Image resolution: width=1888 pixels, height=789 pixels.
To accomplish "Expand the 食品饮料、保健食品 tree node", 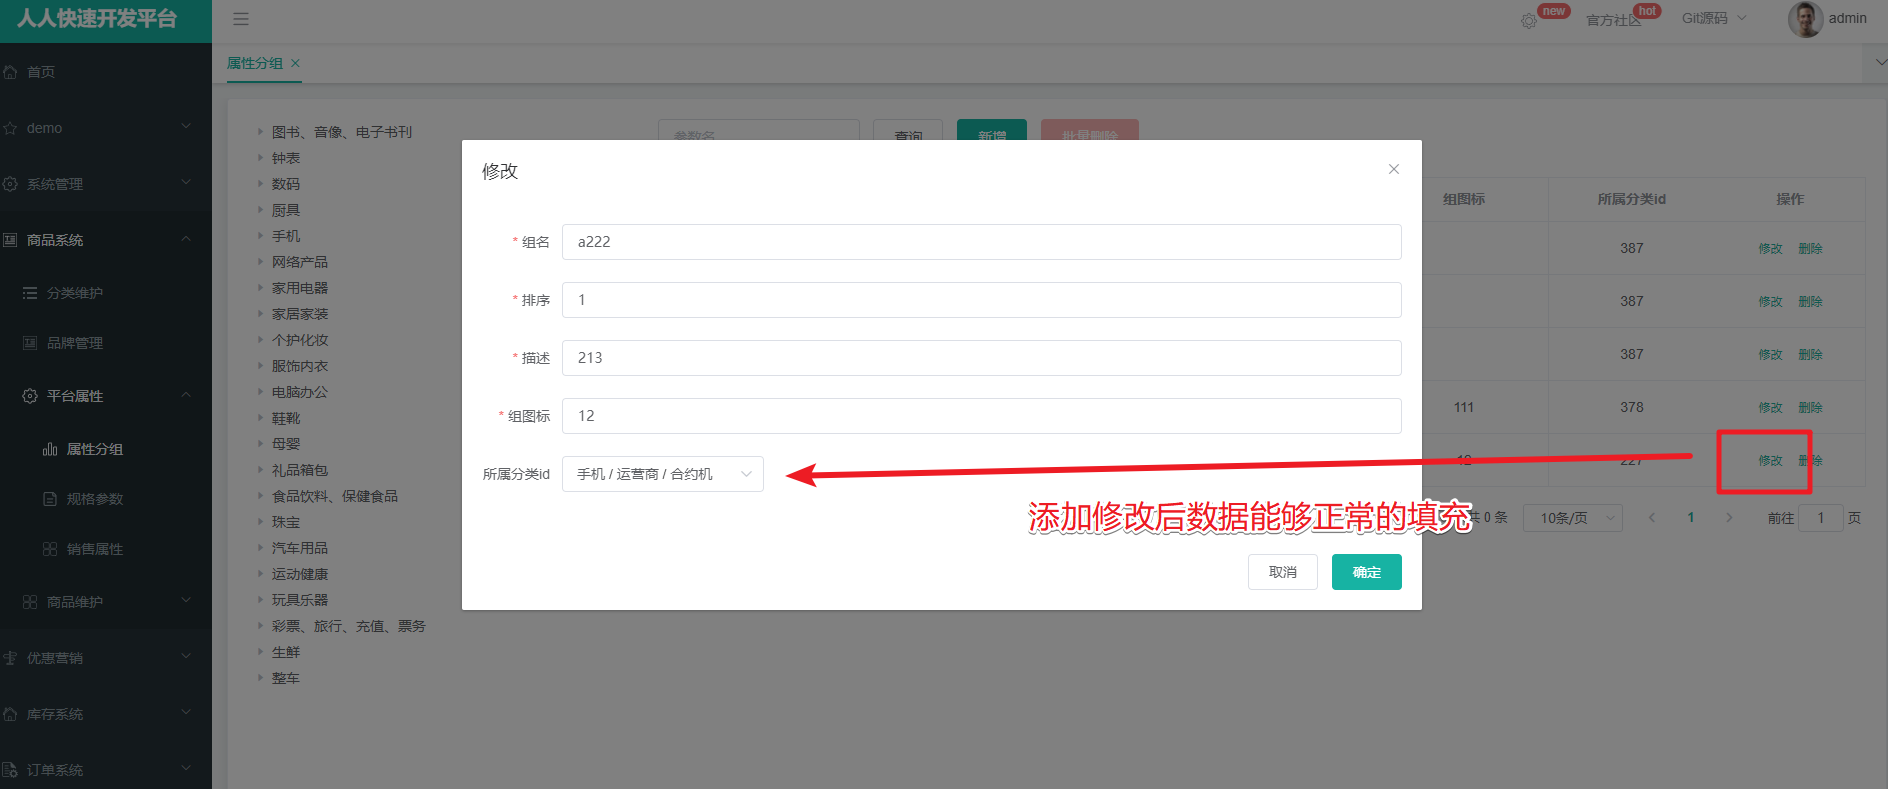I will tap(260, 496).
